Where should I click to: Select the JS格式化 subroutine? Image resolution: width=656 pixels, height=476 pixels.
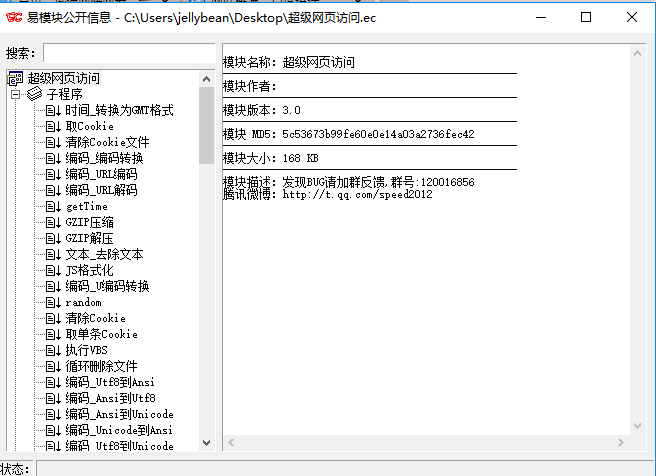coord(90,270)
